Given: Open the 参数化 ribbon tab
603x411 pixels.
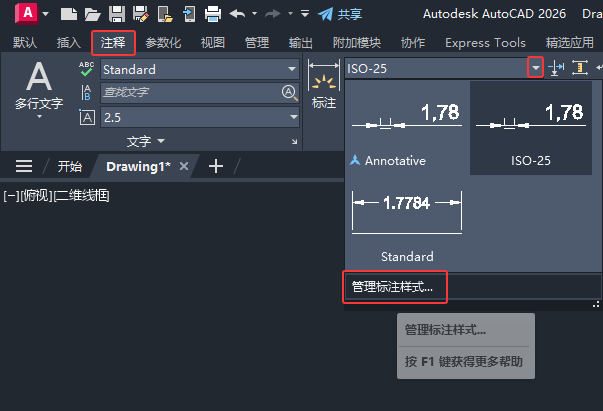Looking at the screenshot, I should (163, 43).
